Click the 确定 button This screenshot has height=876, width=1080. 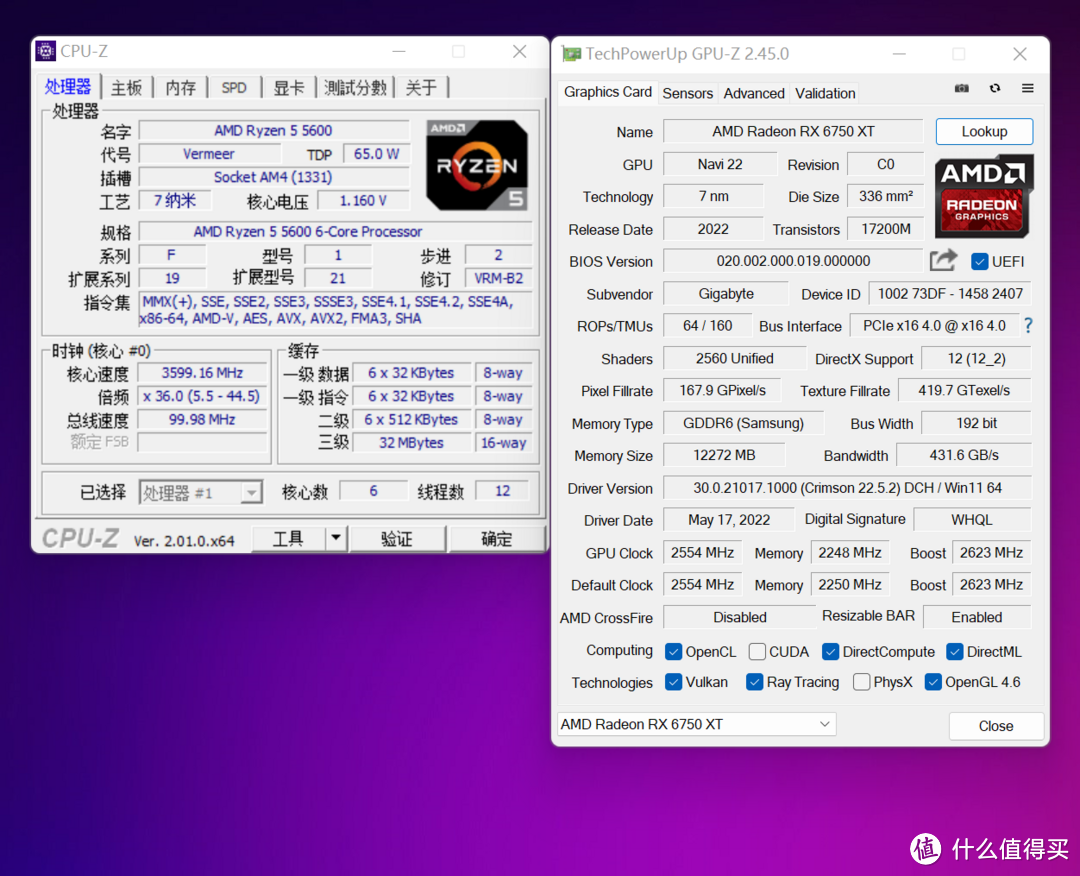tap(497, 538)
